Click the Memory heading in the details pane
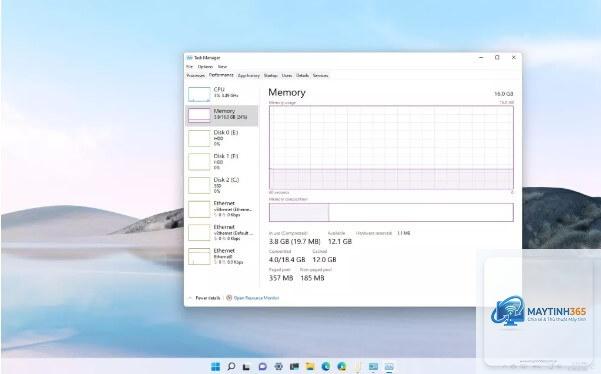This screenshot has height=374, width=601. (287, 92)
